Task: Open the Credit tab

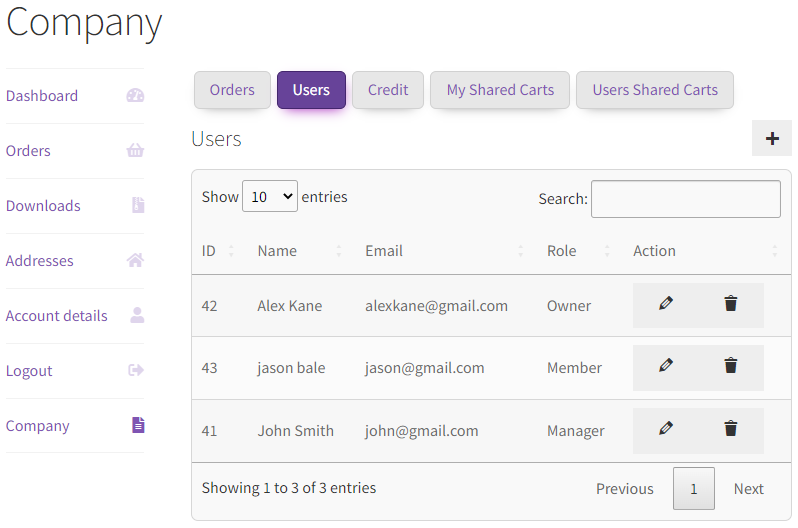Action: (x=388, y=90)
